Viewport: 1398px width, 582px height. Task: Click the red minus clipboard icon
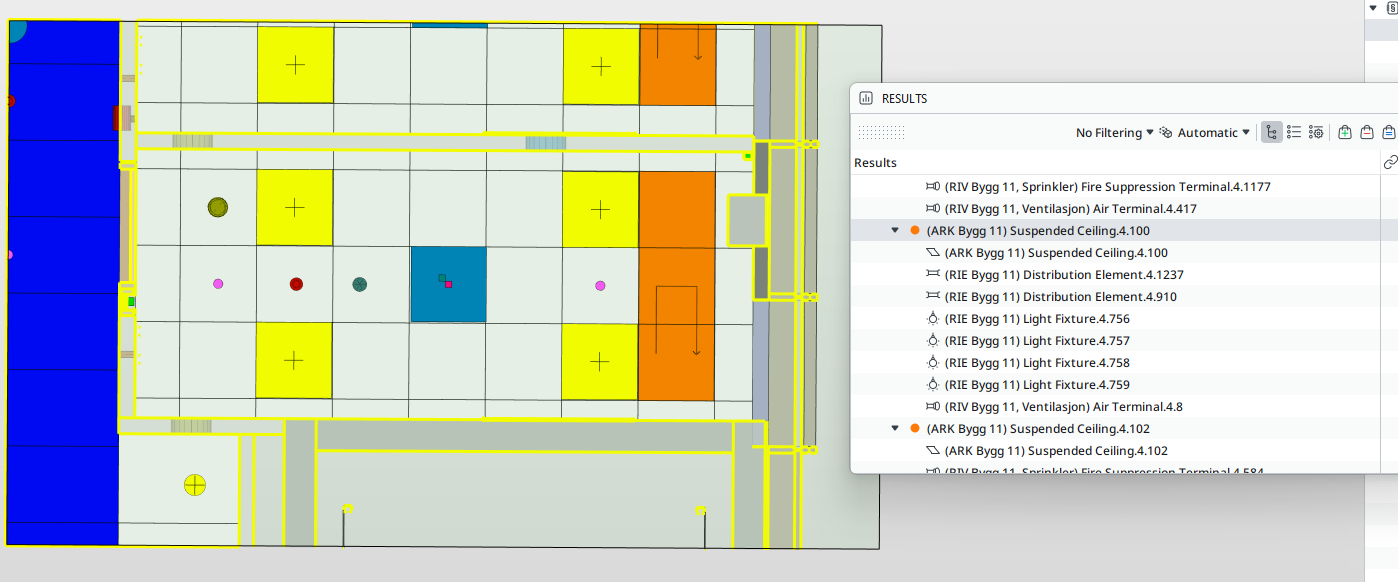pos(1367,132)
